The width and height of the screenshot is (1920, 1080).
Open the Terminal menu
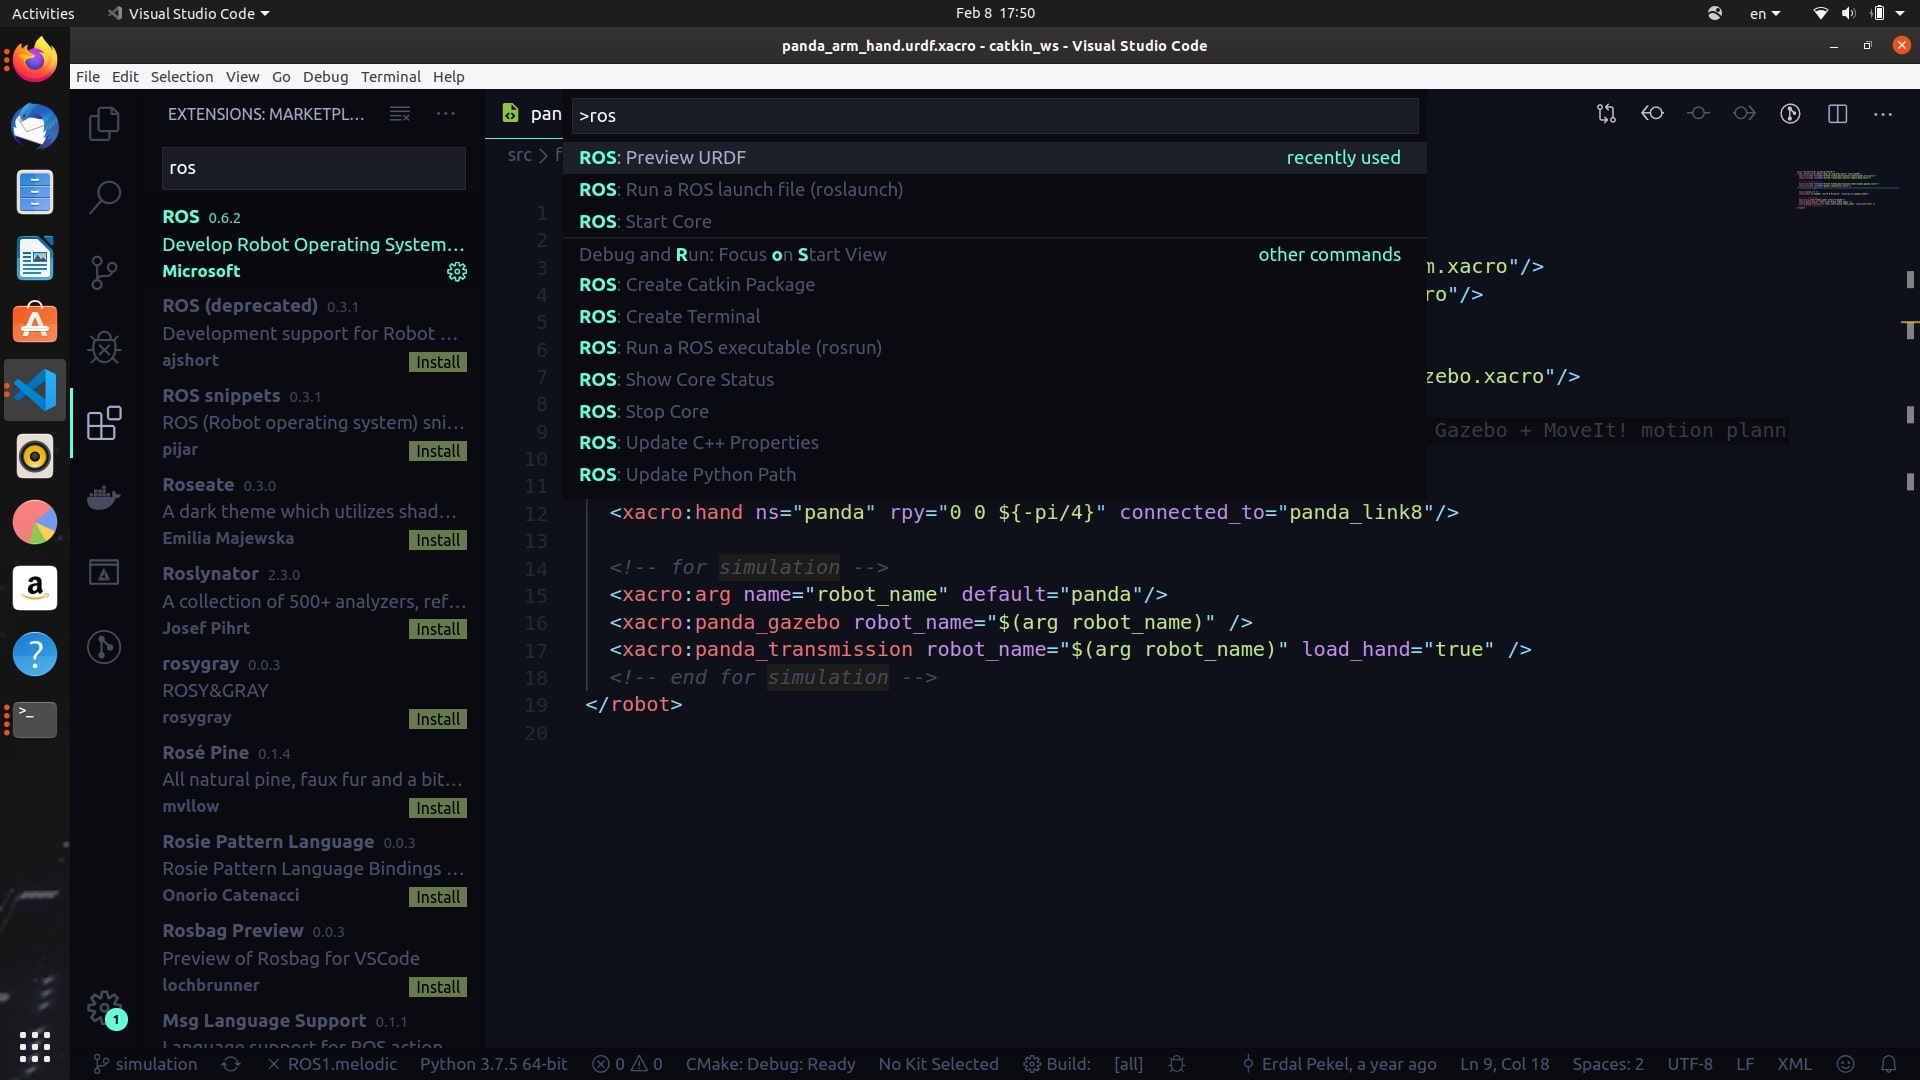(391, 76)
